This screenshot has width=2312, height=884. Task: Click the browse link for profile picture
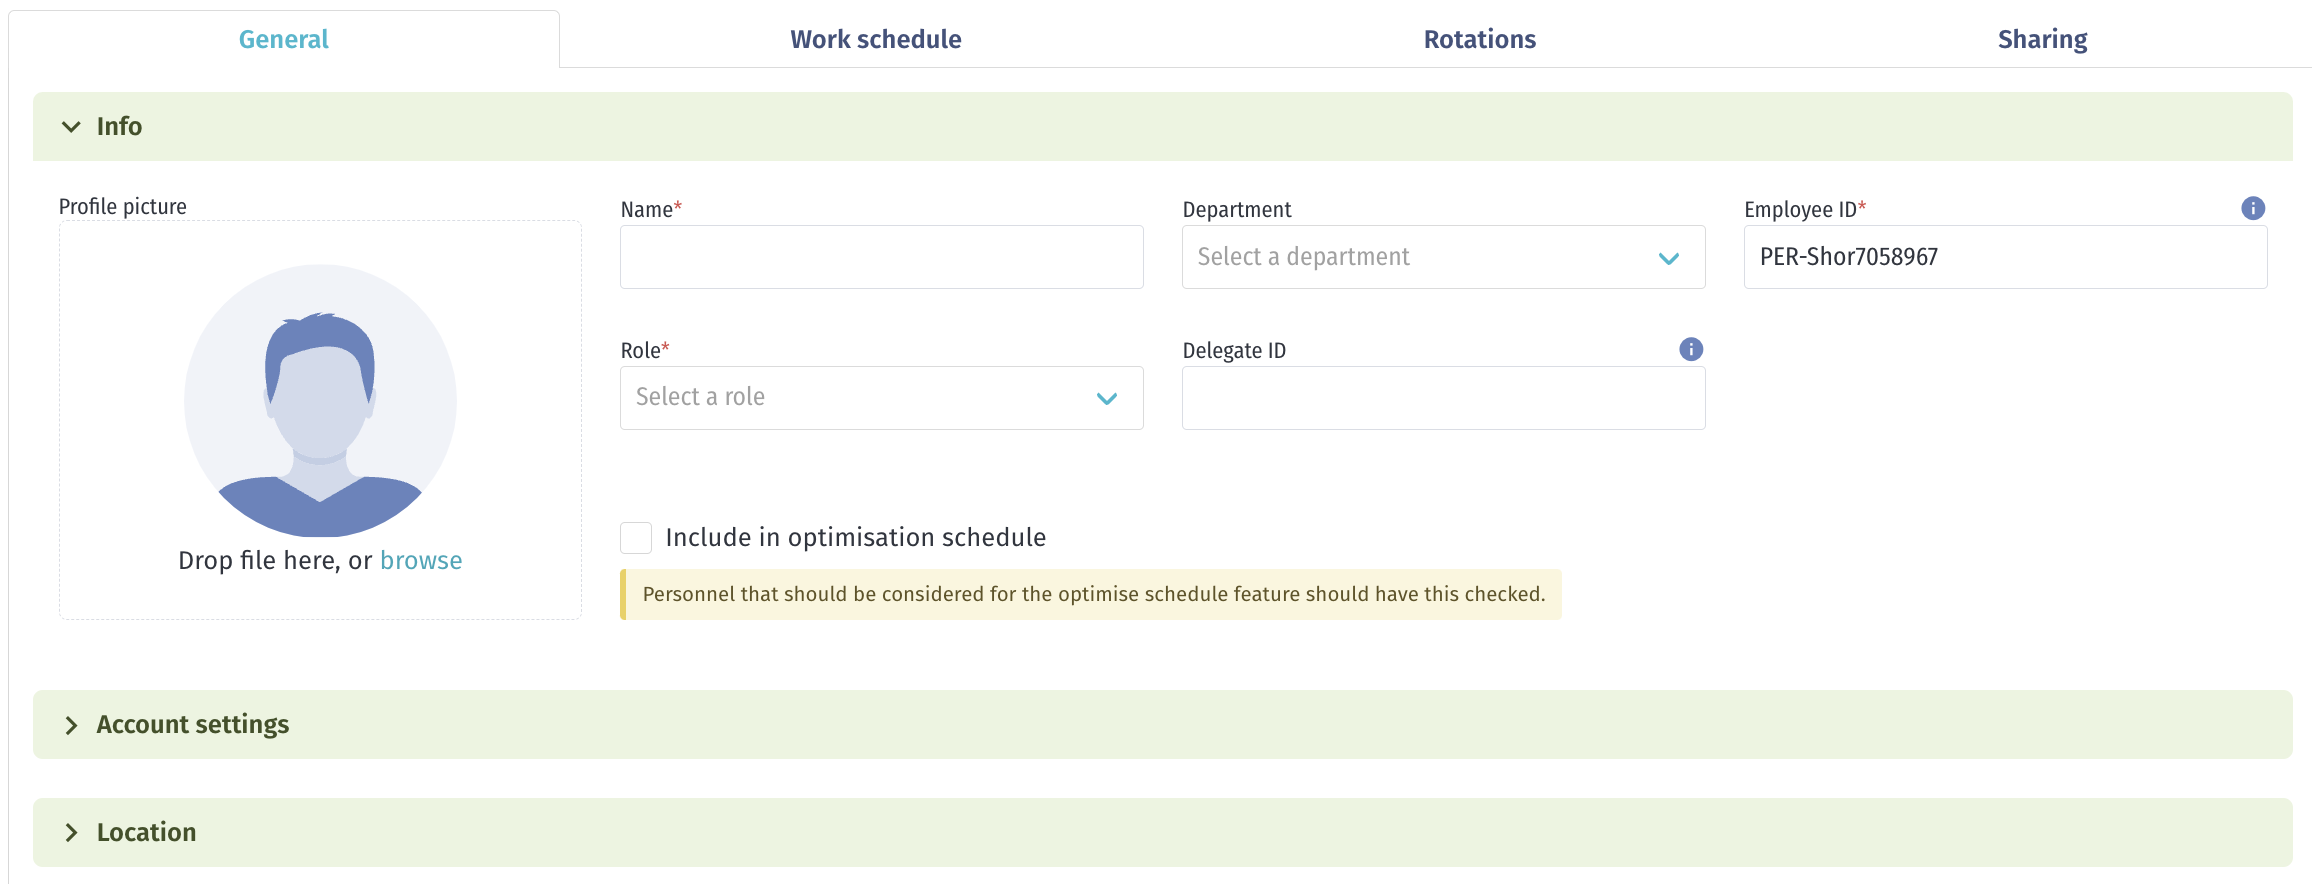point(421,560)
